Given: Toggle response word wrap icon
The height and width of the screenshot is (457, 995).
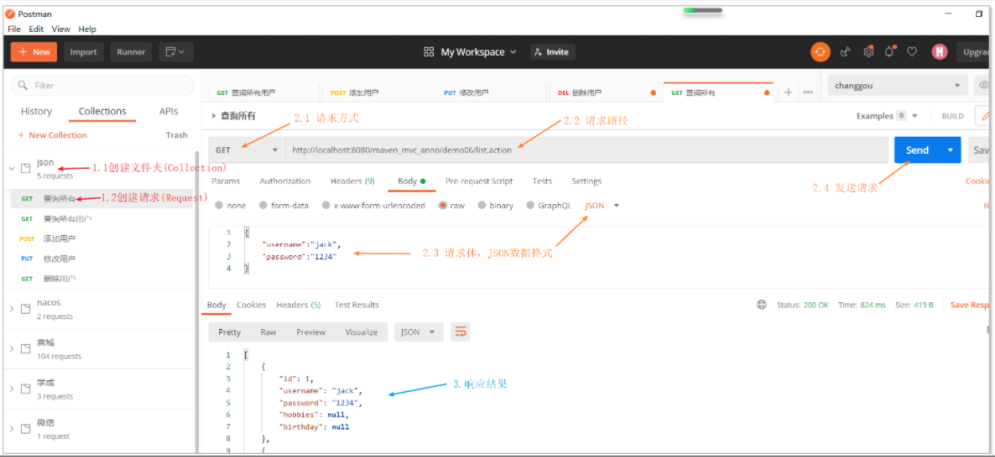Looking at the screenshot, I should [460, 332].
